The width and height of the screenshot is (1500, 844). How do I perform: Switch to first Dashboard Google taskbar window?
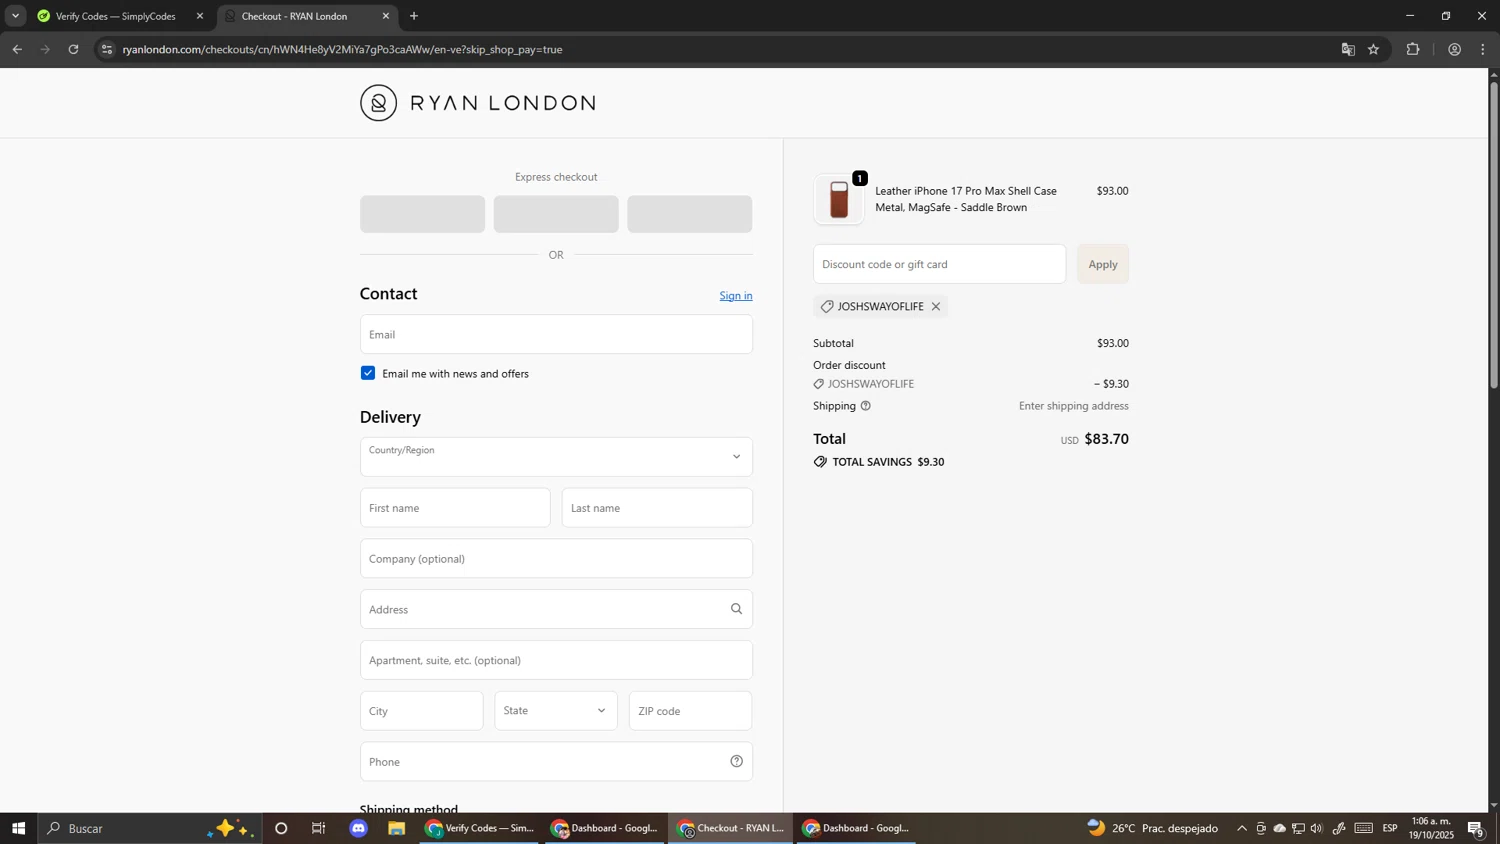coord(605,828)
